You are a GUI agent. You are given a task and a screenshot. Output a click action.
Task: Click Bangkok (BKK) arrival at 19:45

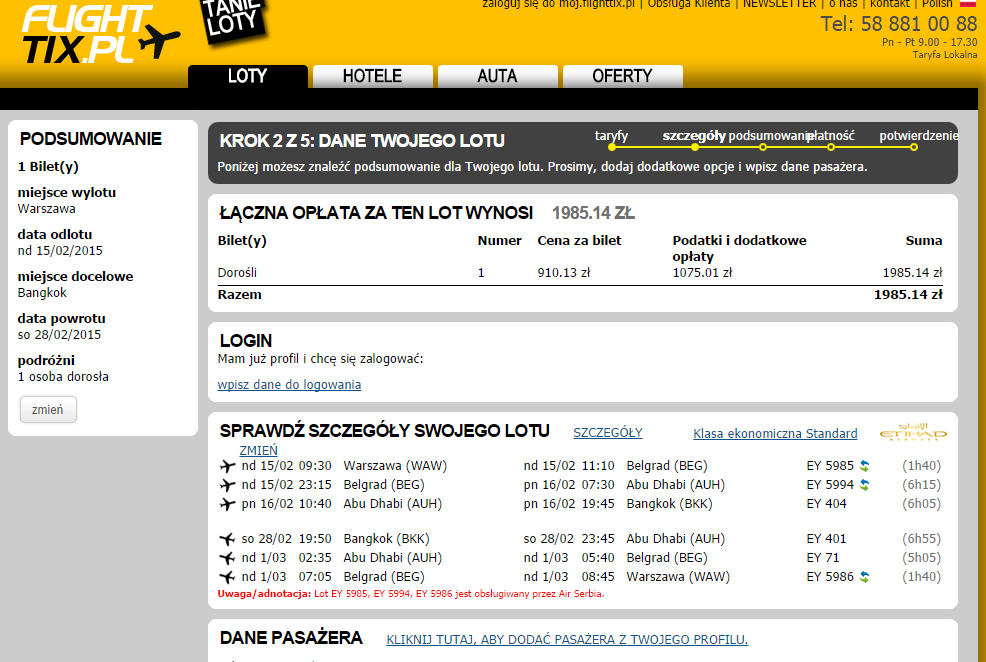(x=669, y=504)
